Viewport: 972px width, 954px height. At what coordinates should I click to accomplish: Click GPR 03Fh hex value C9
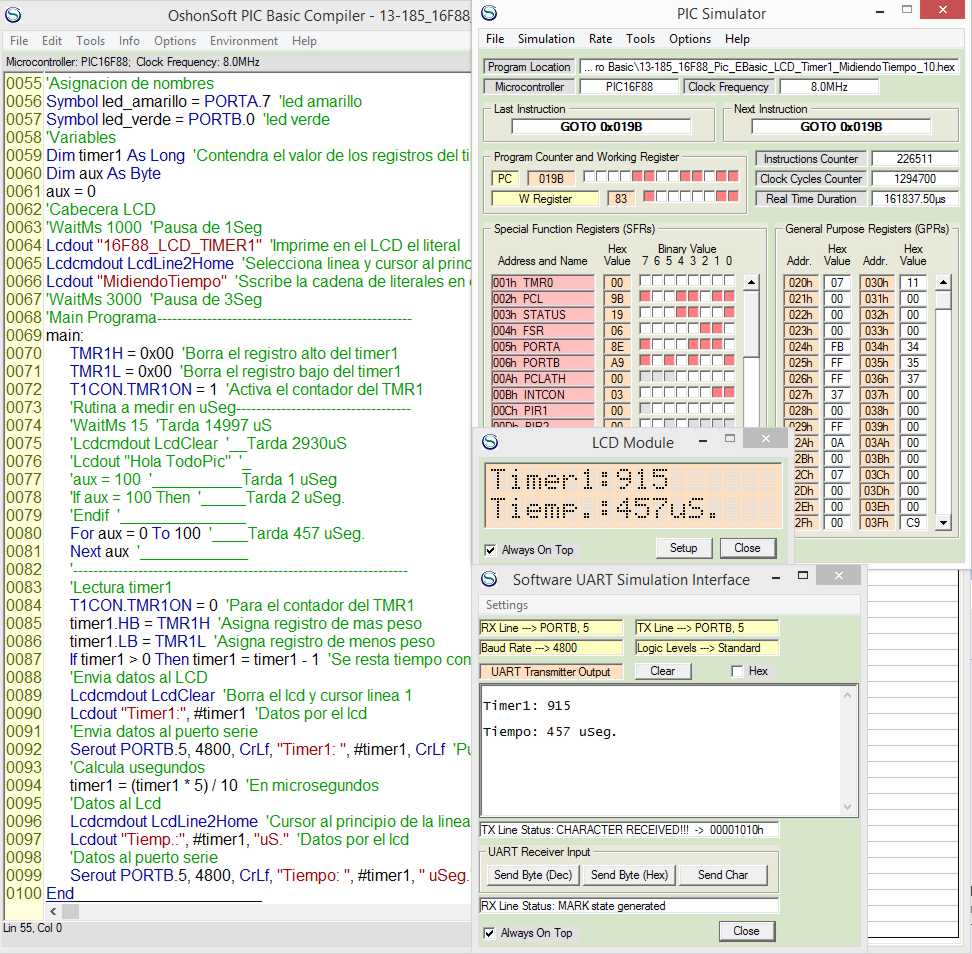point(913,523)
